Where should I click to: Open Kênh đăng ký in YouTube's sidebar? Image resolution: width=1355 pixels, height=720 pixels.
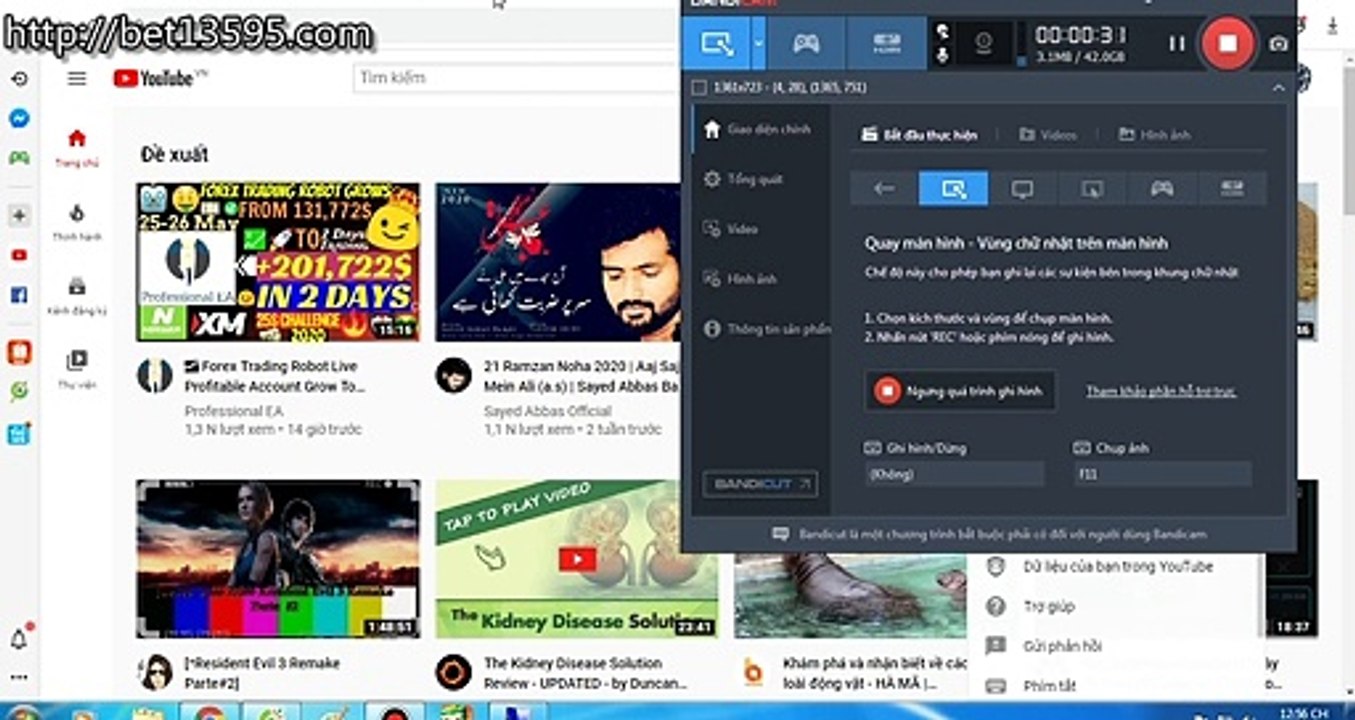click(77, 296)
